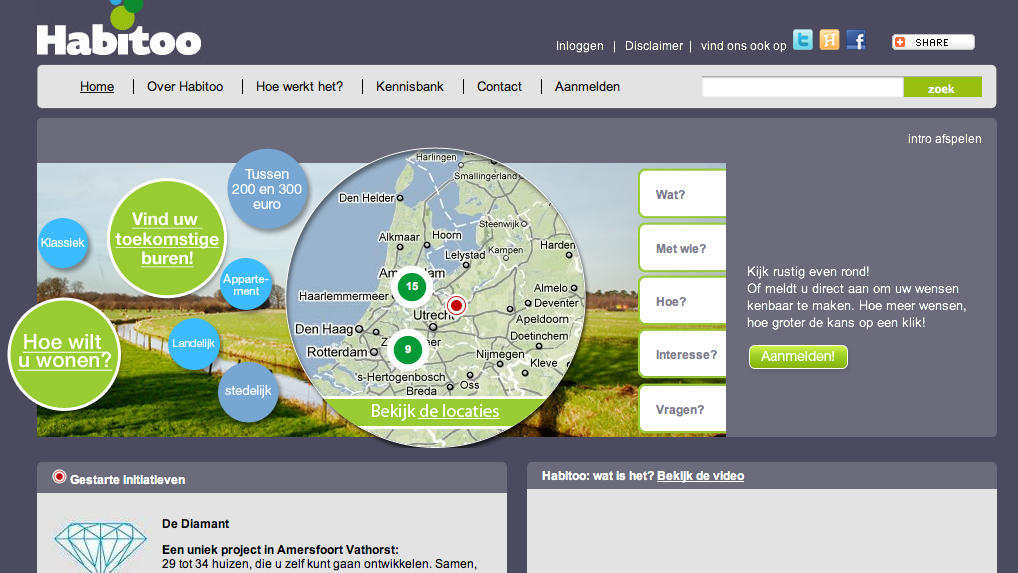Focus the search input field
The height and width of the screenshot is (573, 1018).
(802, 87)
